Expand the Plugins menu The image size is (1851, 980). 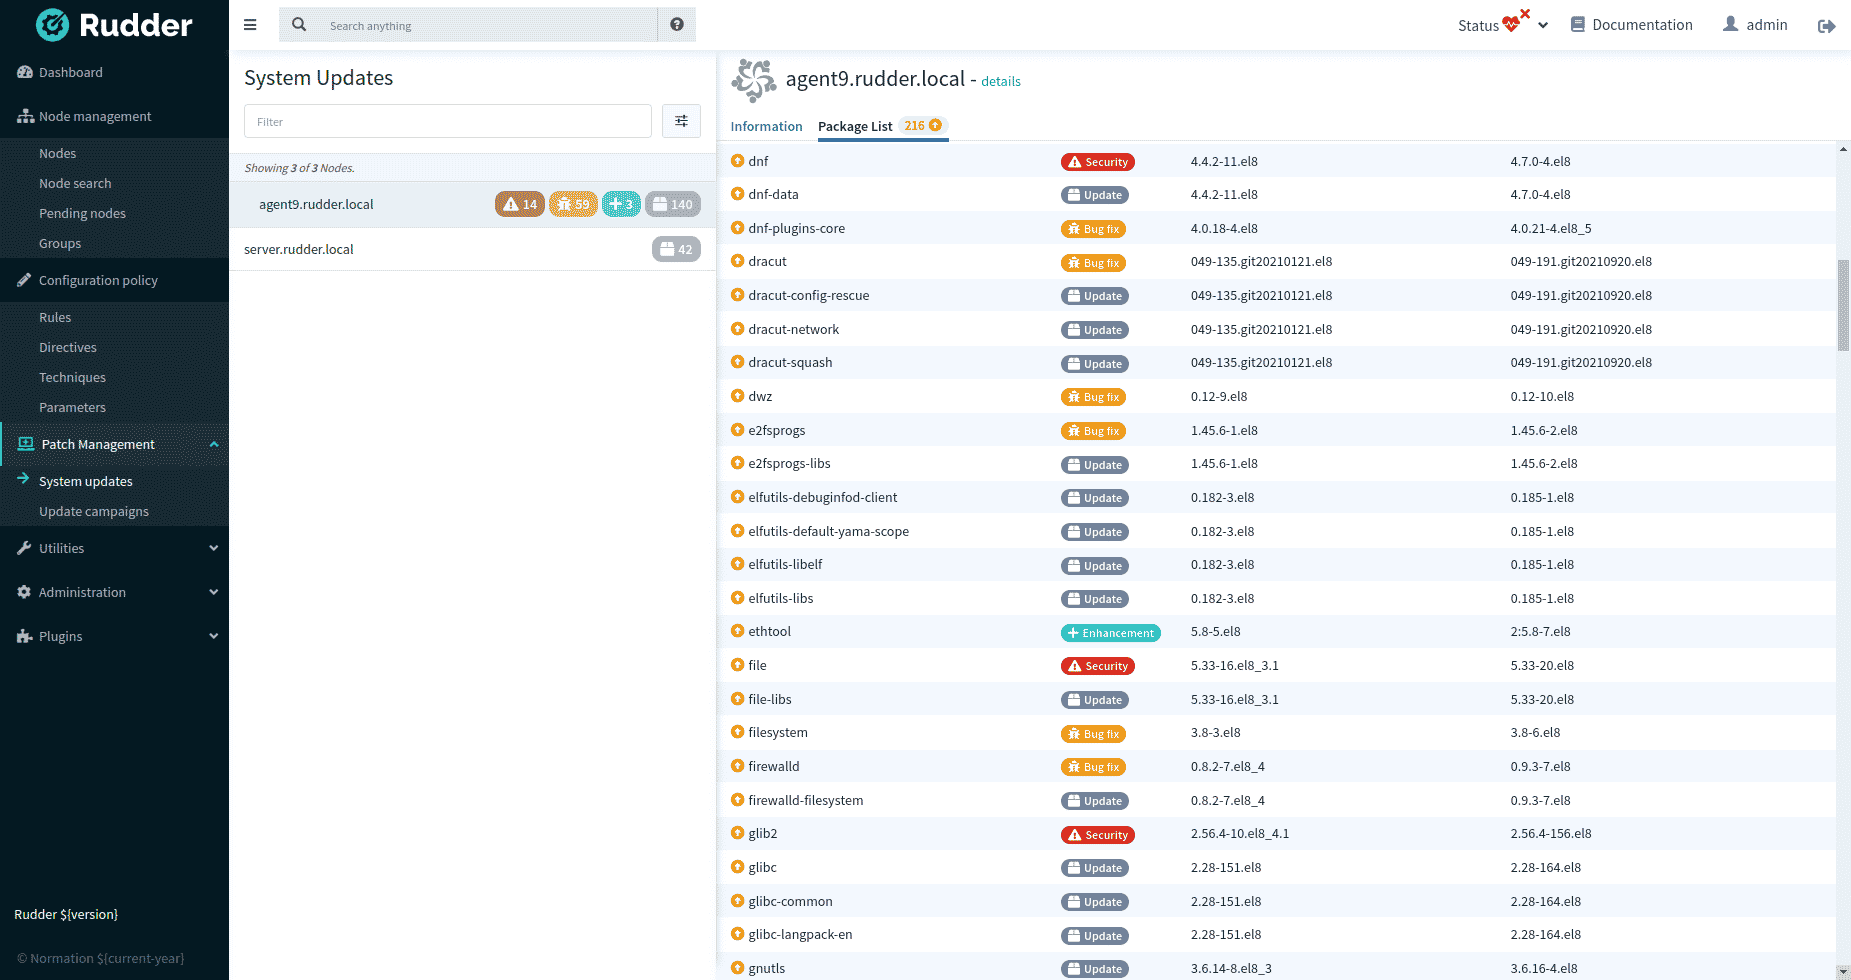114,636
